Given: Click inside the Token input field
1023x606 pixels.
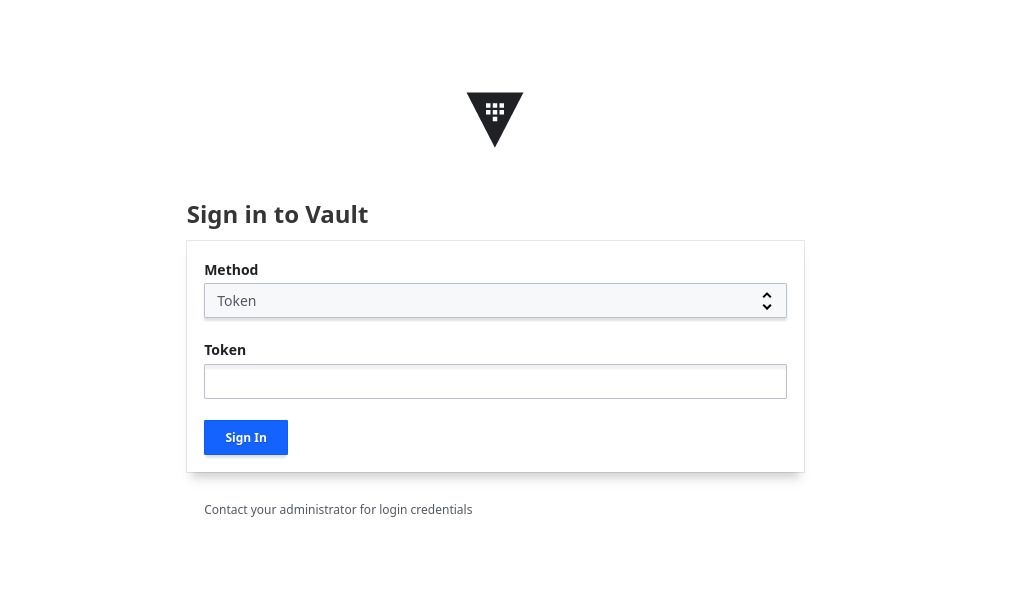Looking at the screenshot, I should (495, 381).
